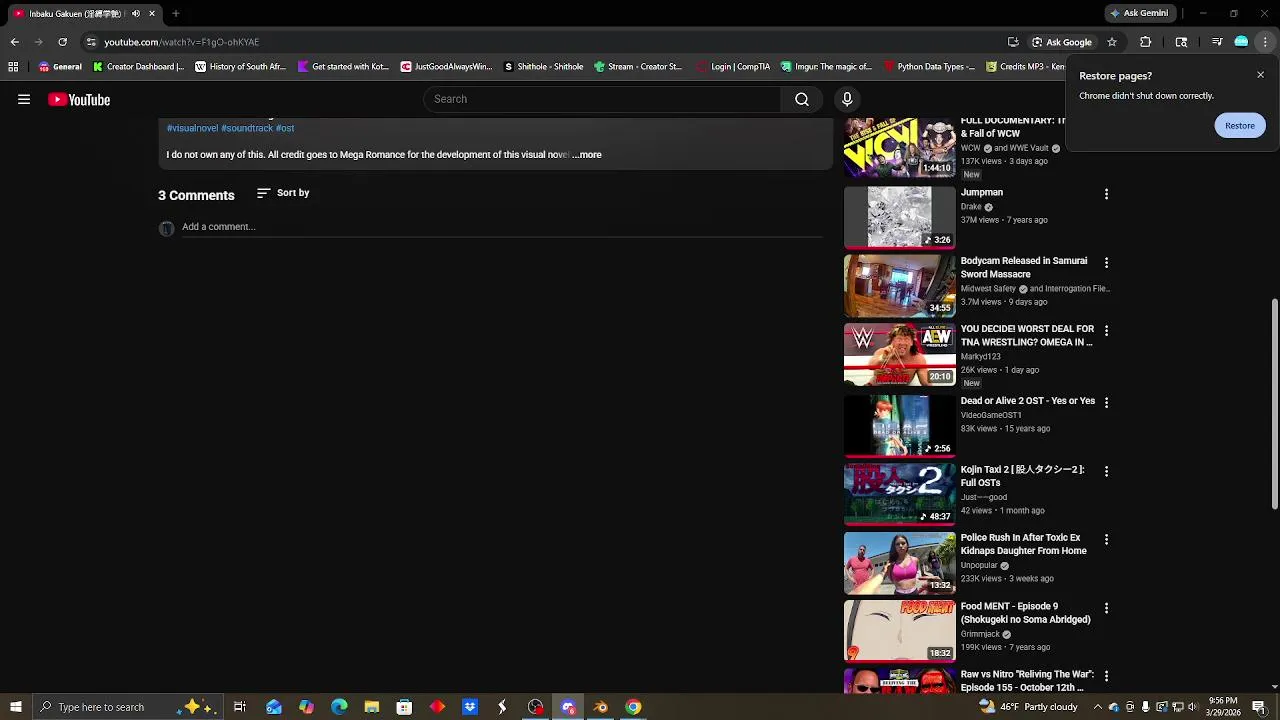Image resolution: width=1280 pixels, height=720 pixels.
Task: Open the Python Data Types bookmark
Action: click(x=929, y=67)
